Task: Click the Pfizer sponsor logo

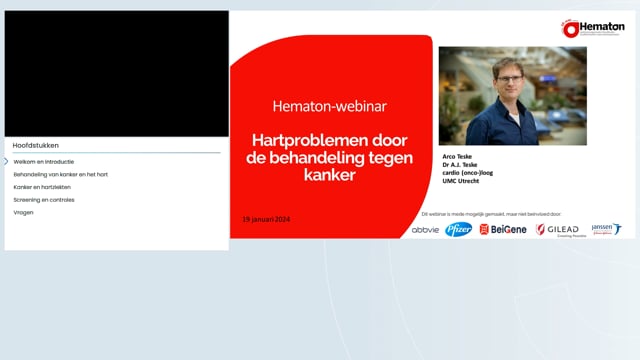Action: click(458, 229)
